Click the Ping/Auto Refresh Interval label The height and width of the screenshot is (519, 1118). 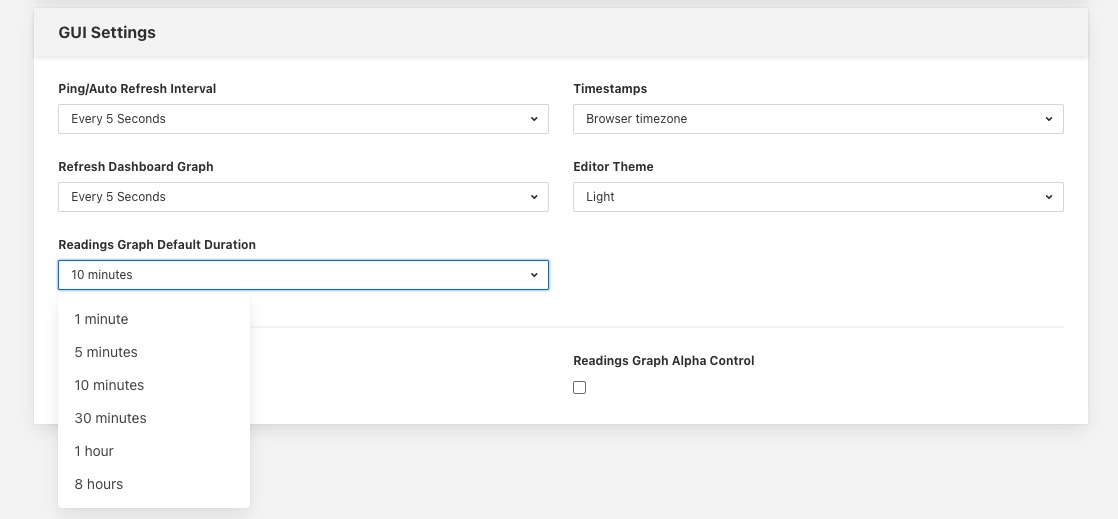pyautogui.click(x=138, y=89)
